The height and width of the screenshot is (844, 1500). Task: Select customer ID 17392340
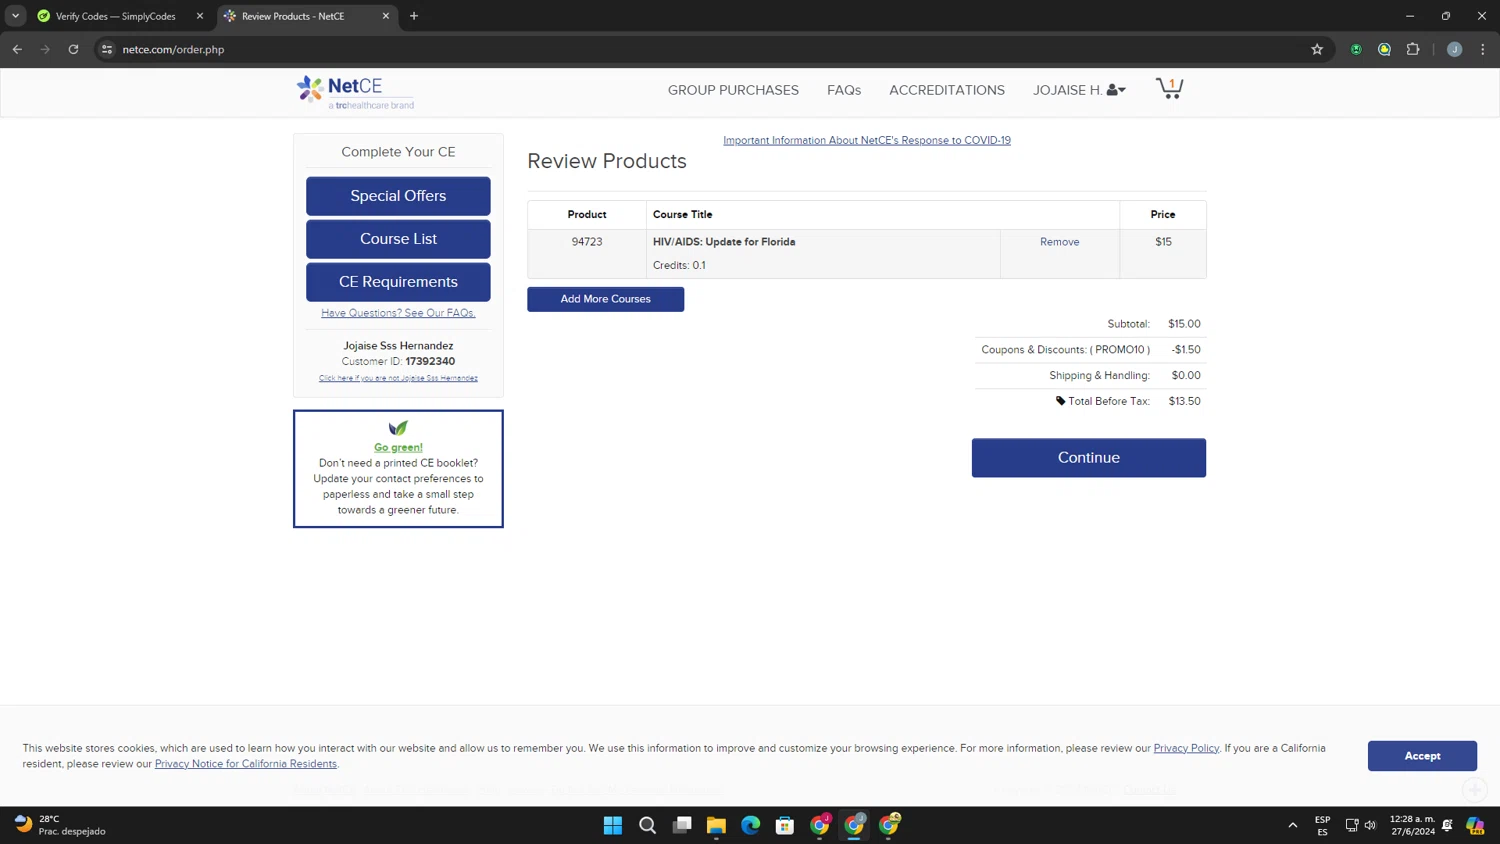tap(430, 361)
